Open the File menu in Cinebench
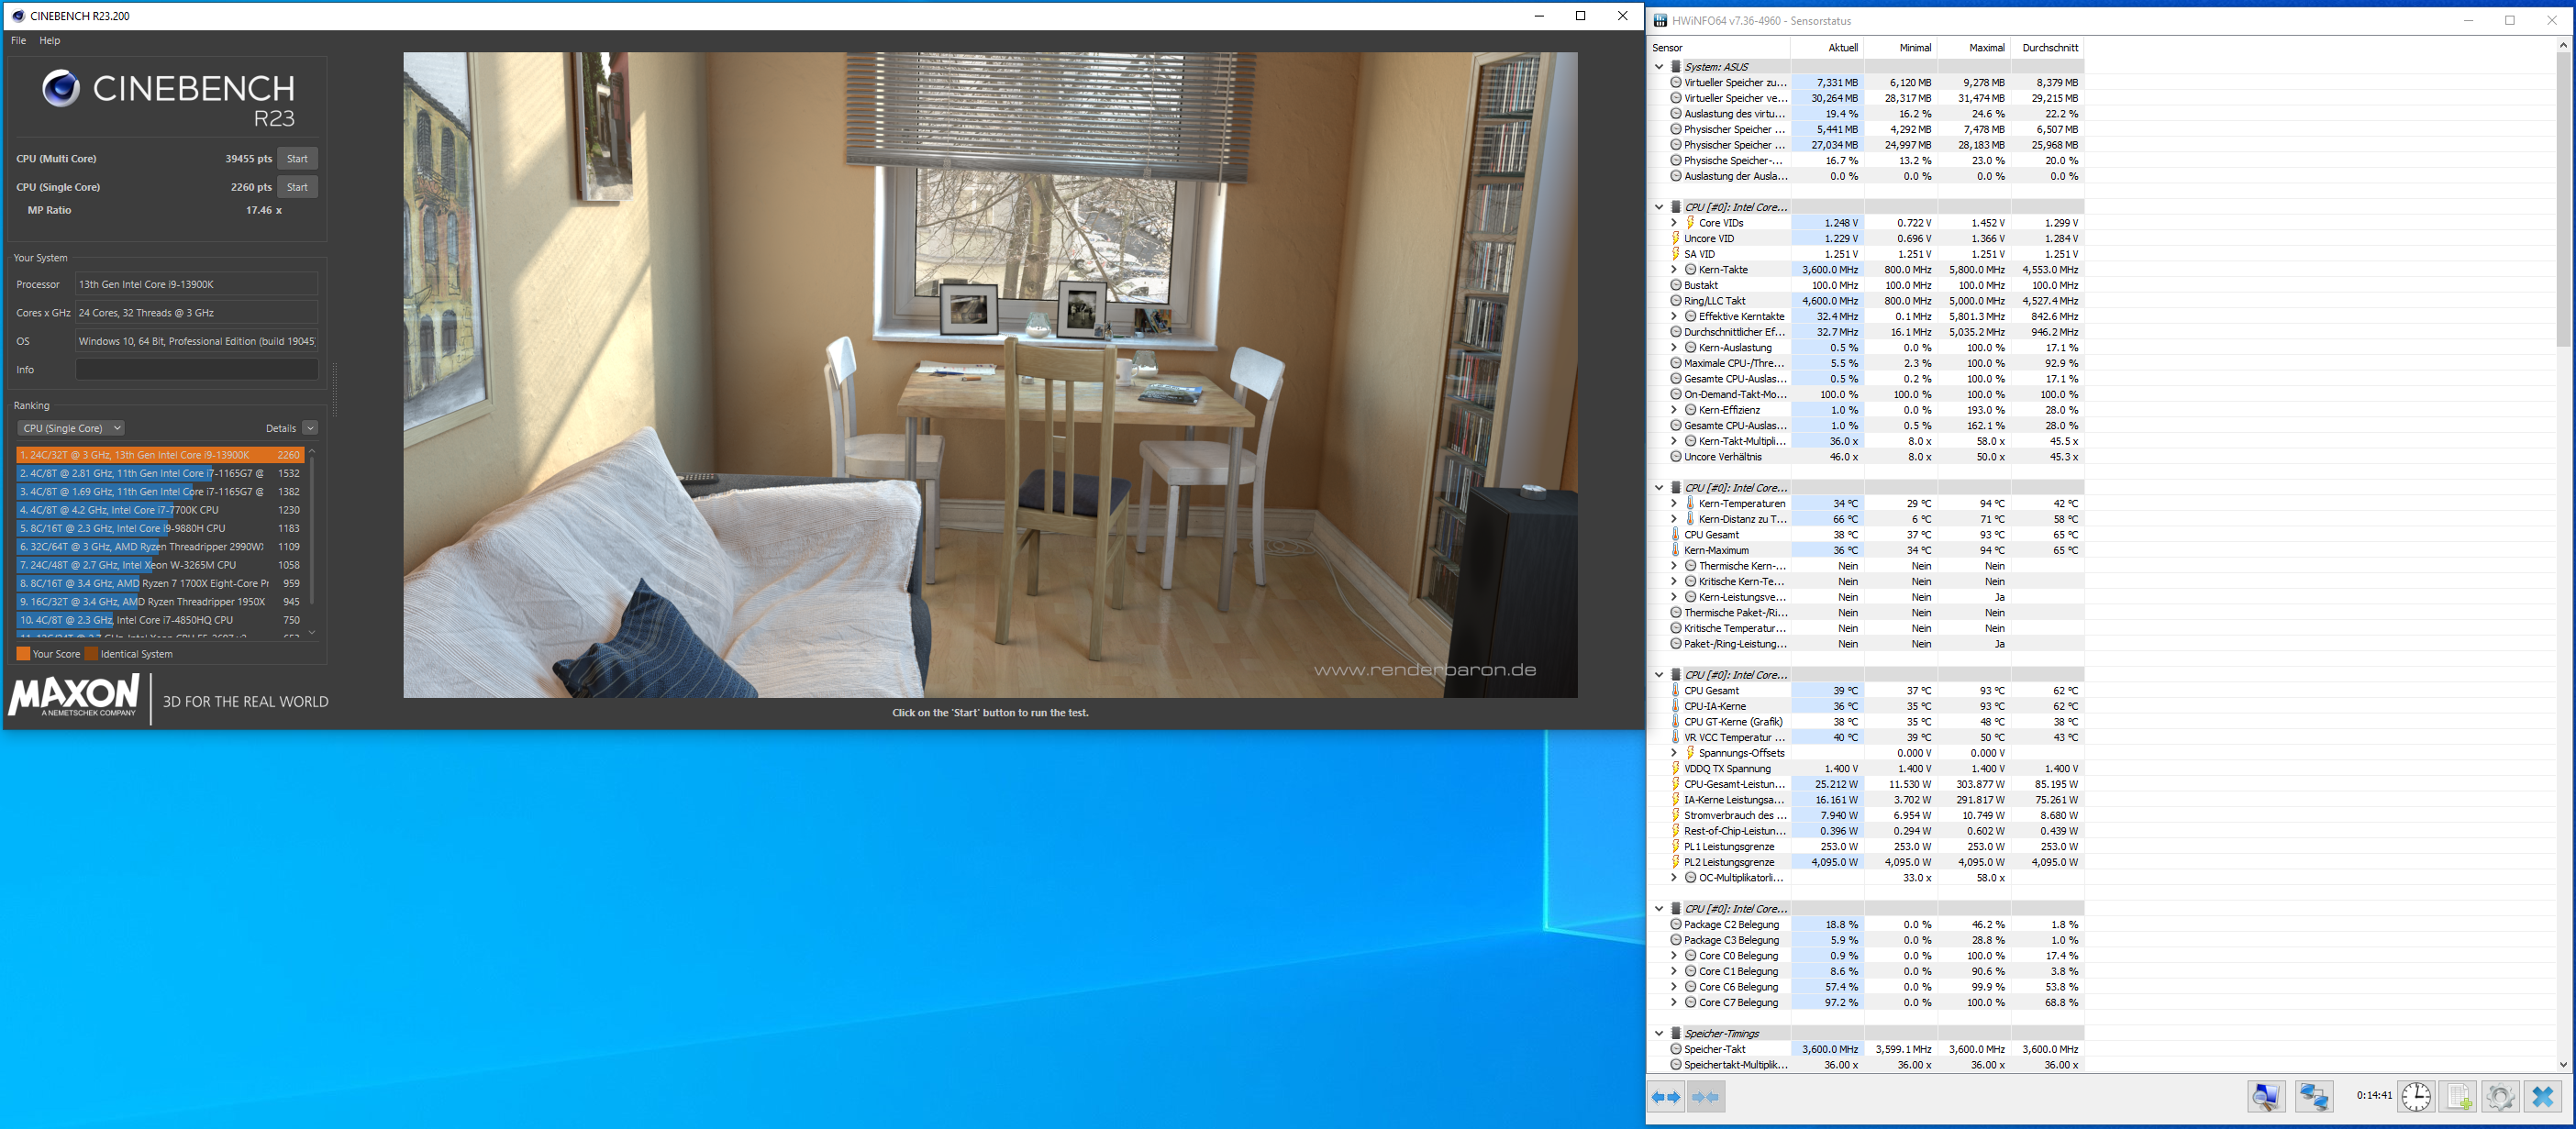 pos(18,41)
